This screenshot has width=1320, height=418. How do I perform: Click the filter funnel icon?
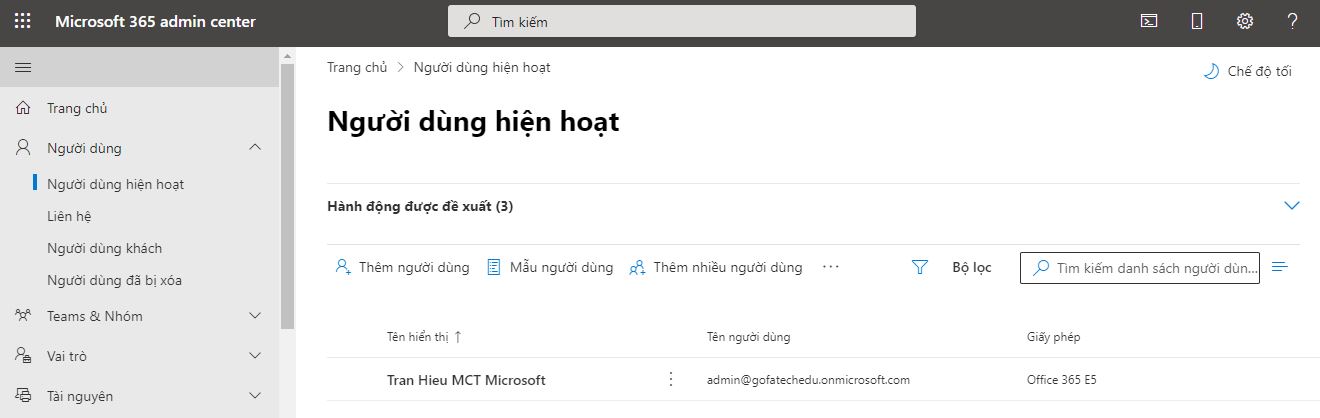point(920,267)
